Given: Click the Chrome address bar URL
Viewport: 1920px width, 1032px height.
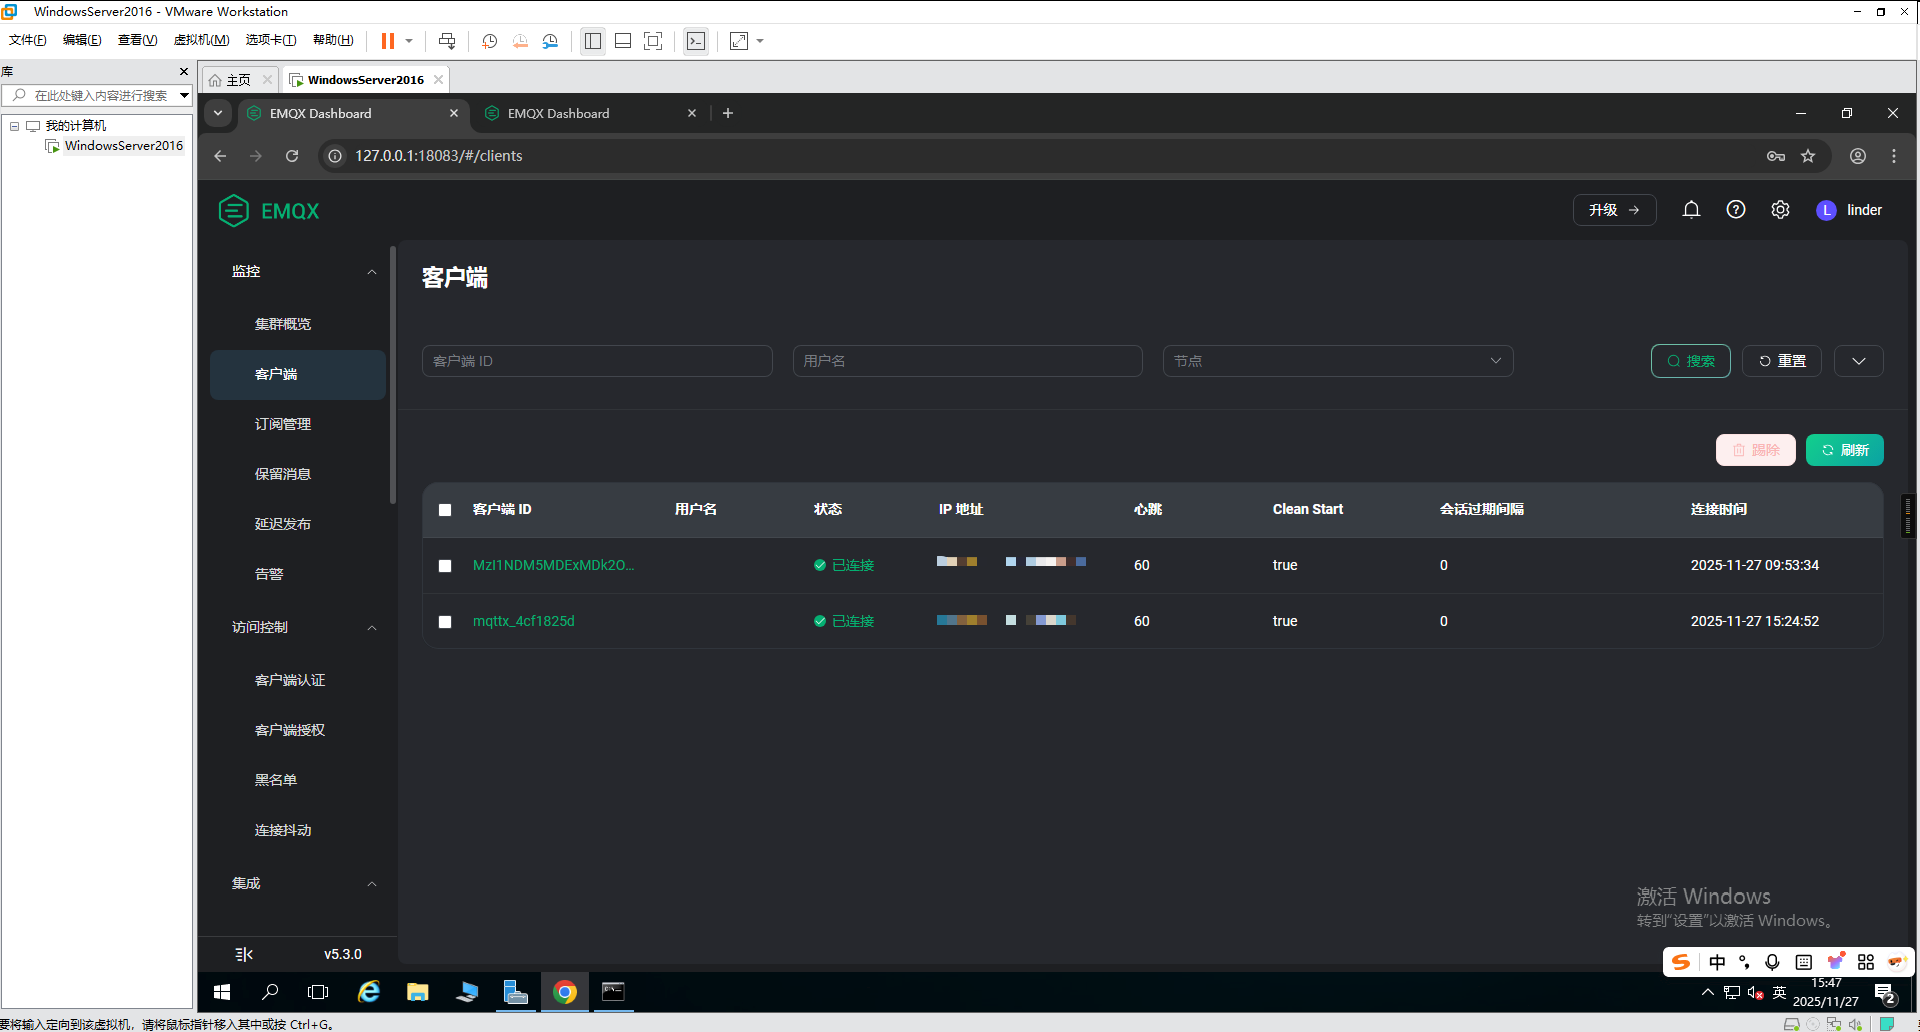Looking at the screenshot, I should [x=439, y=156].
